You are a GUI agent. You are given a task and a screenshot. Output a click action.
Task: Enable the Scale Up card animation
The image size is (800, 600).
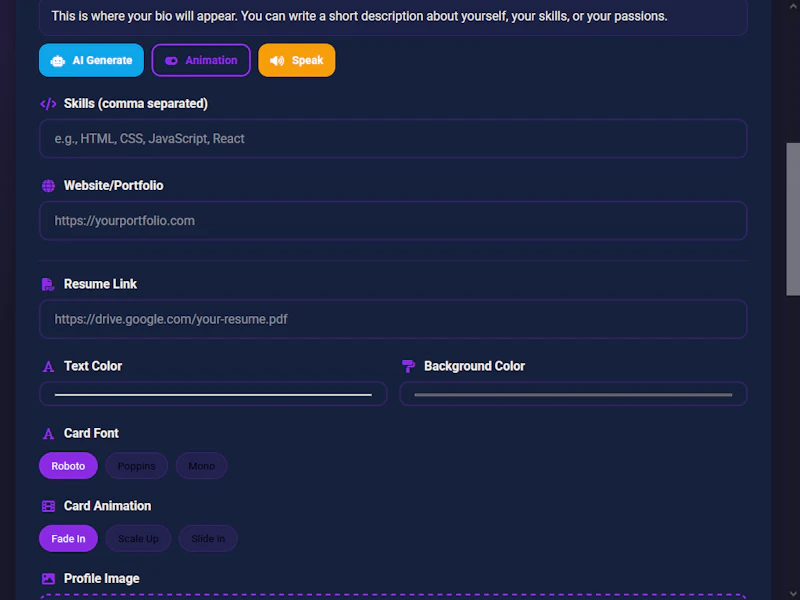click(138, 538)
